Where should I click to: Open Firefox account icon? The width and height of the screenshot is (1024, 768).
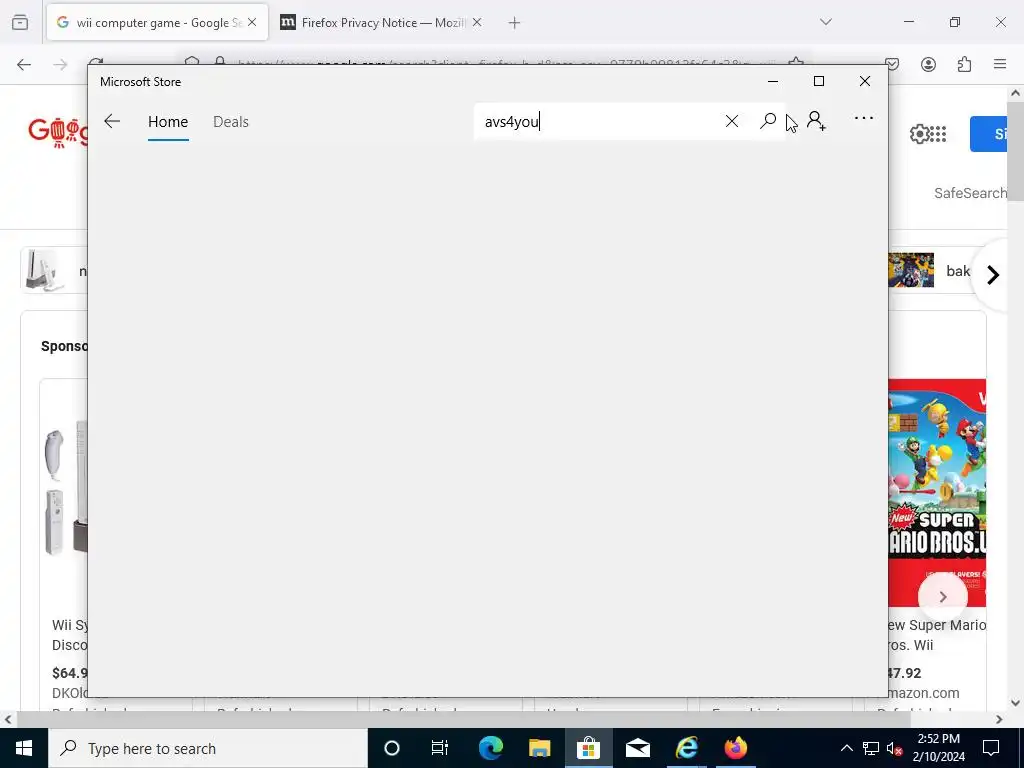[928, 64]
